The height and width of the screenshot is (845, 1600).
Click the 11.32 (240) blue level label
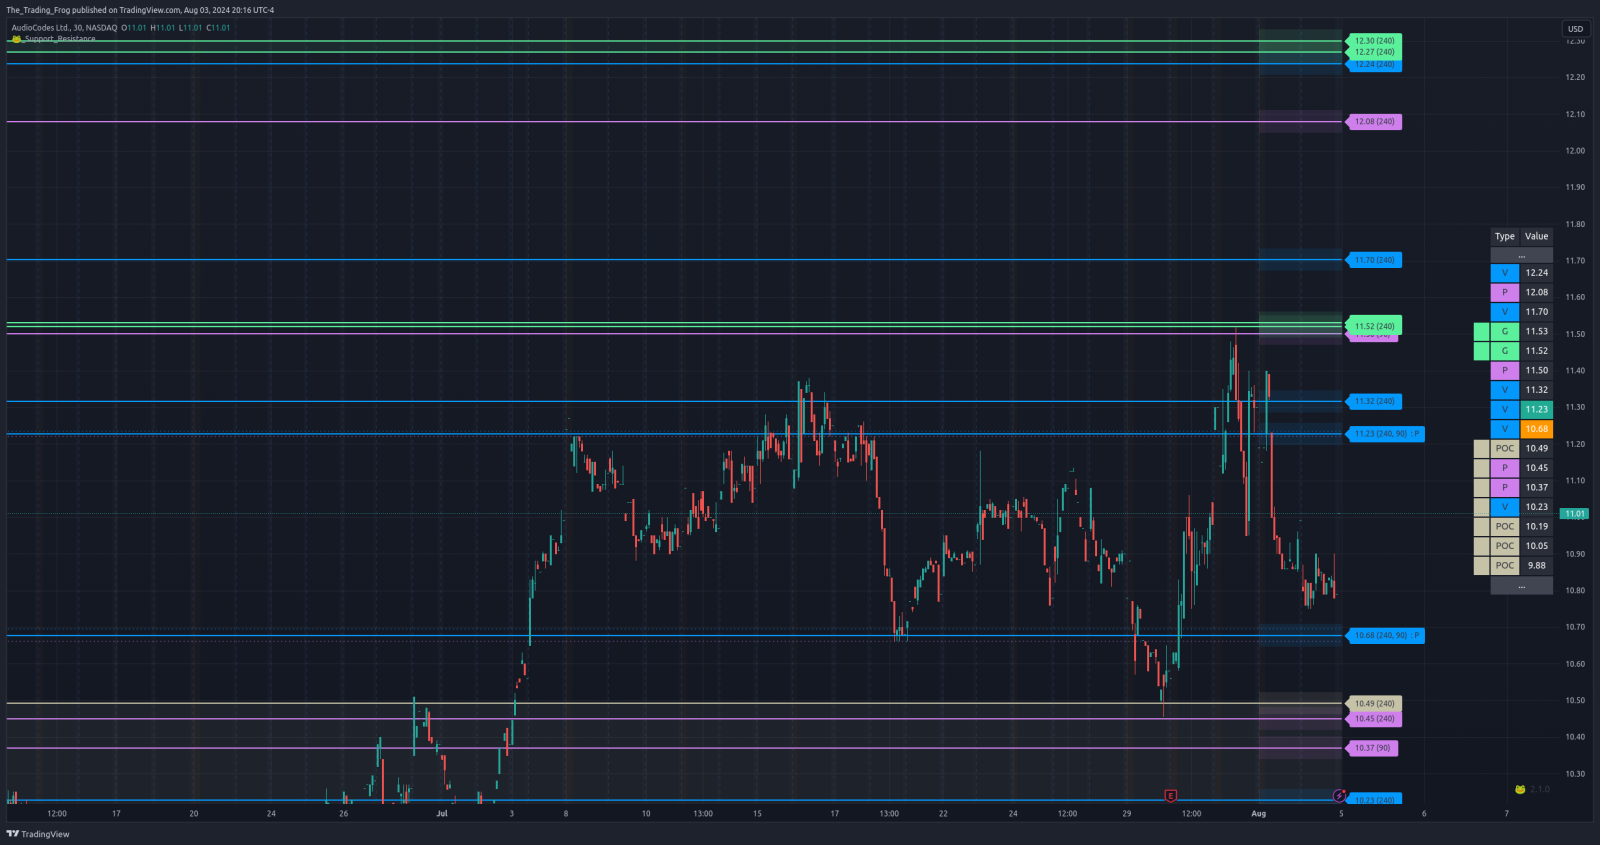(1375, 402)
